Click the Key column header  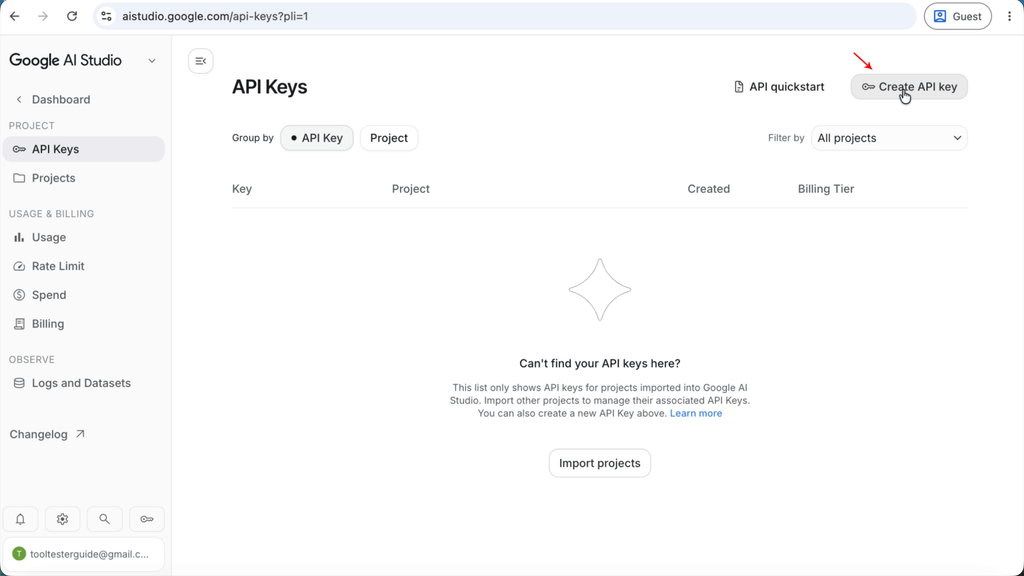[242, 189]
